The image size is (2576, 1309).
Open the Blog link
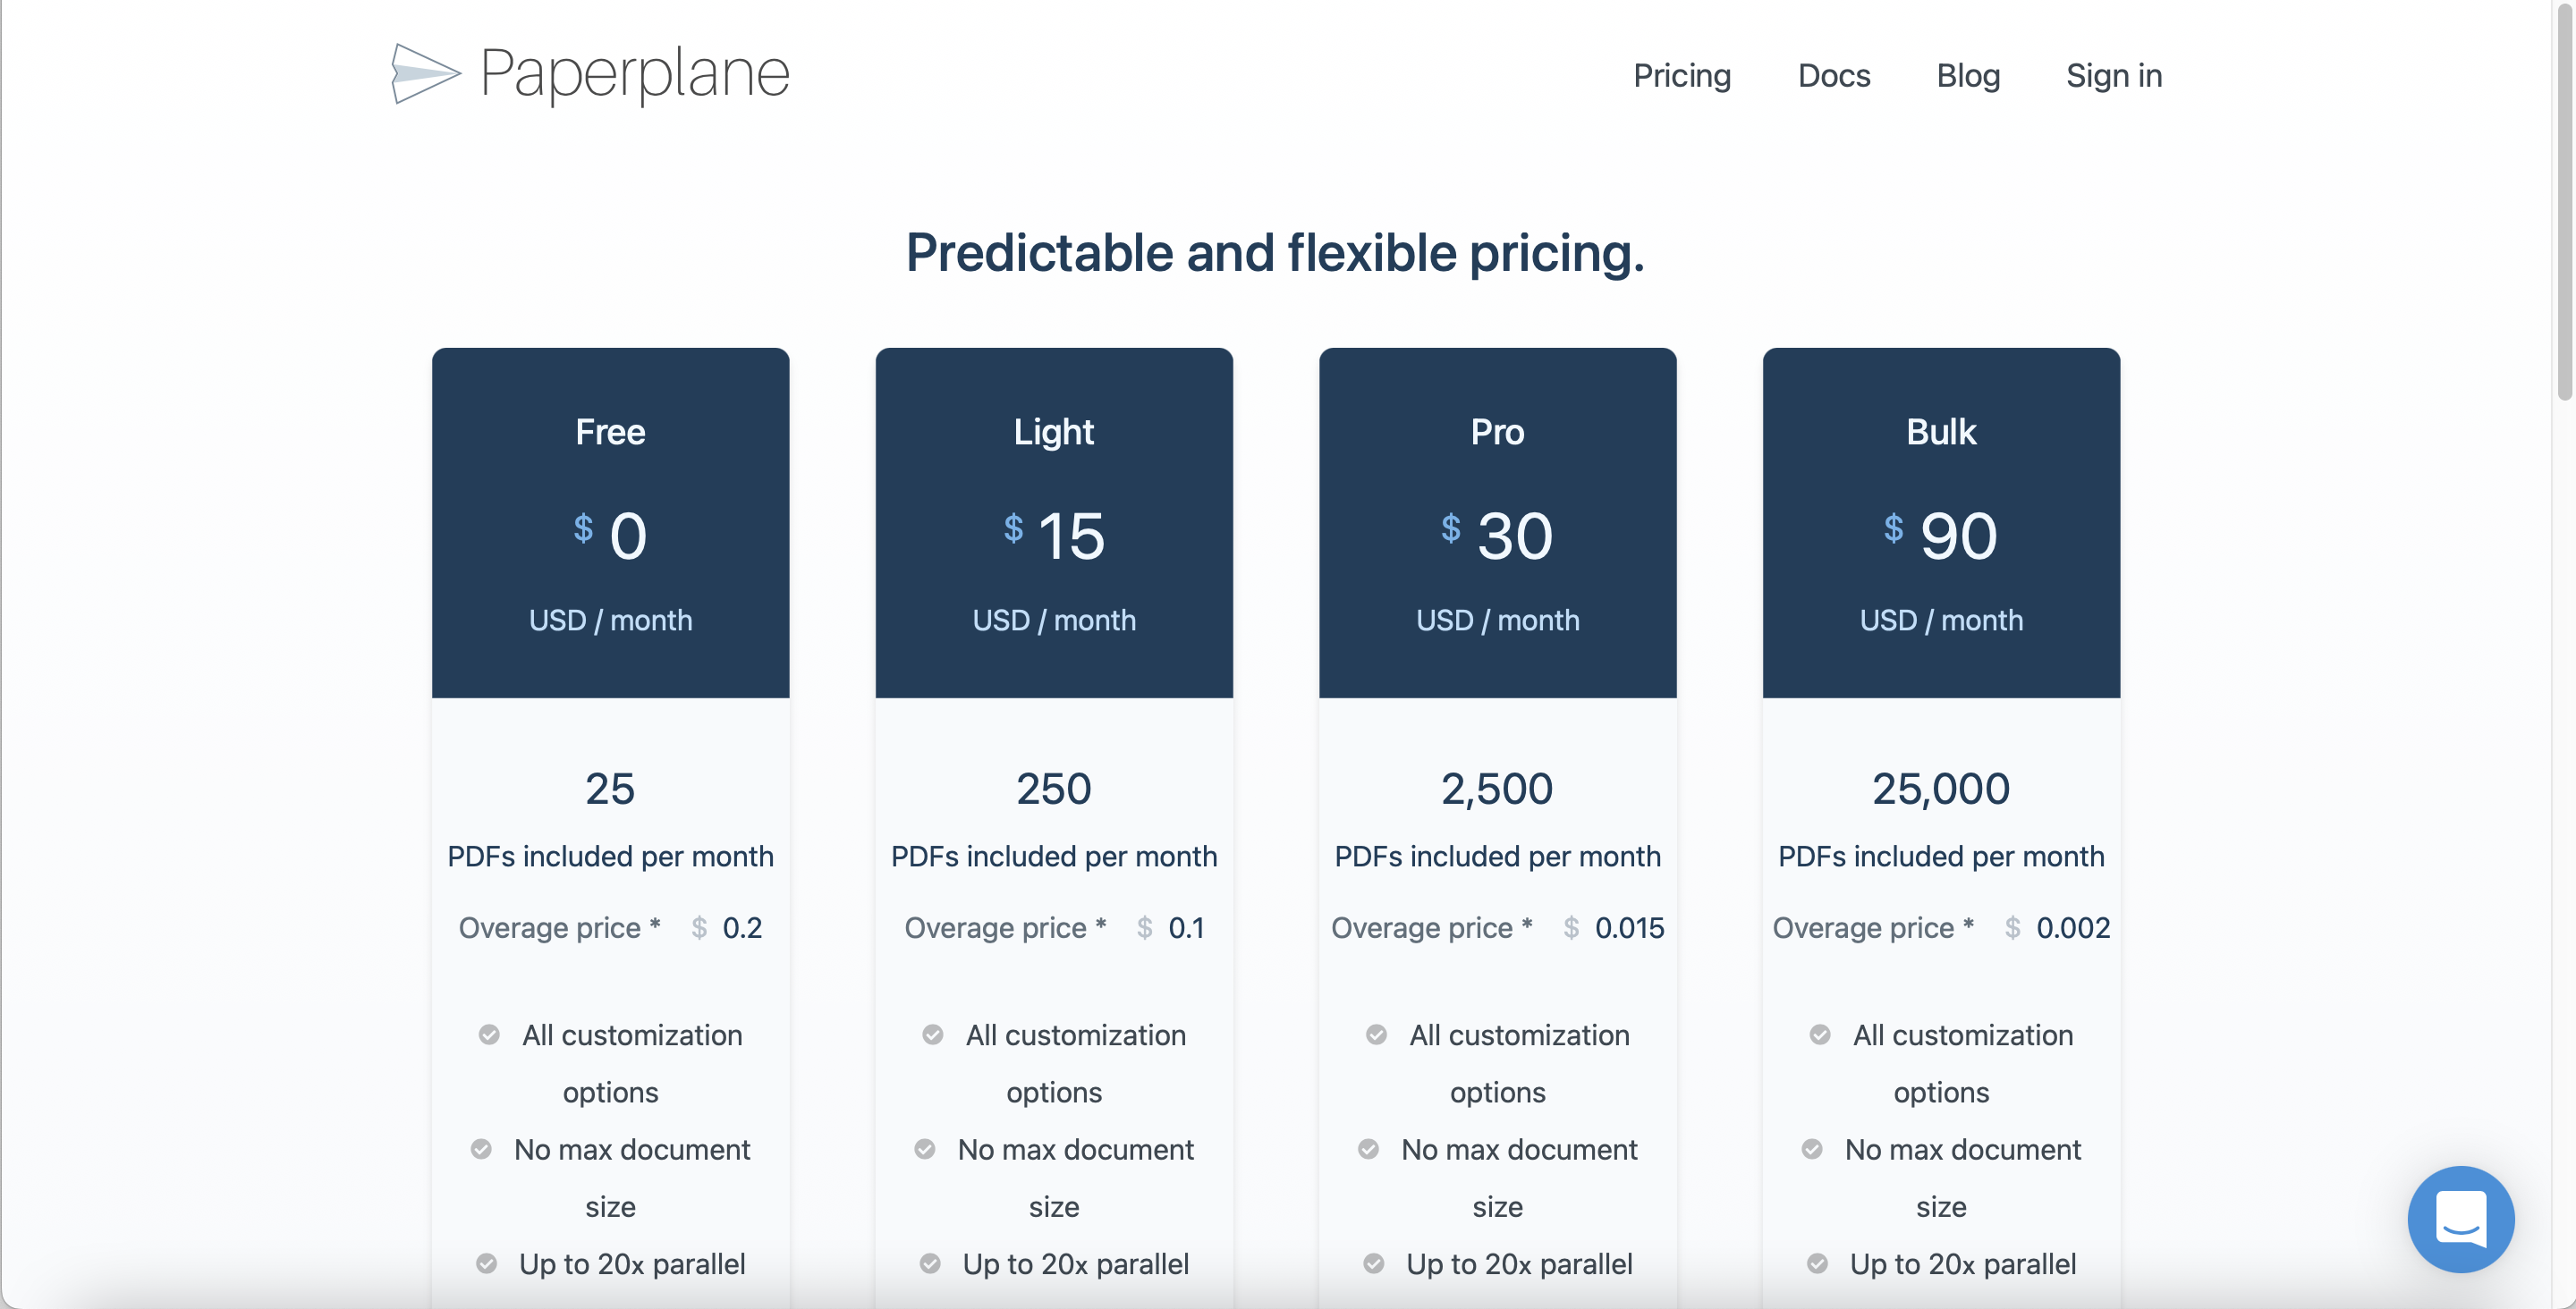point(1967,76)
